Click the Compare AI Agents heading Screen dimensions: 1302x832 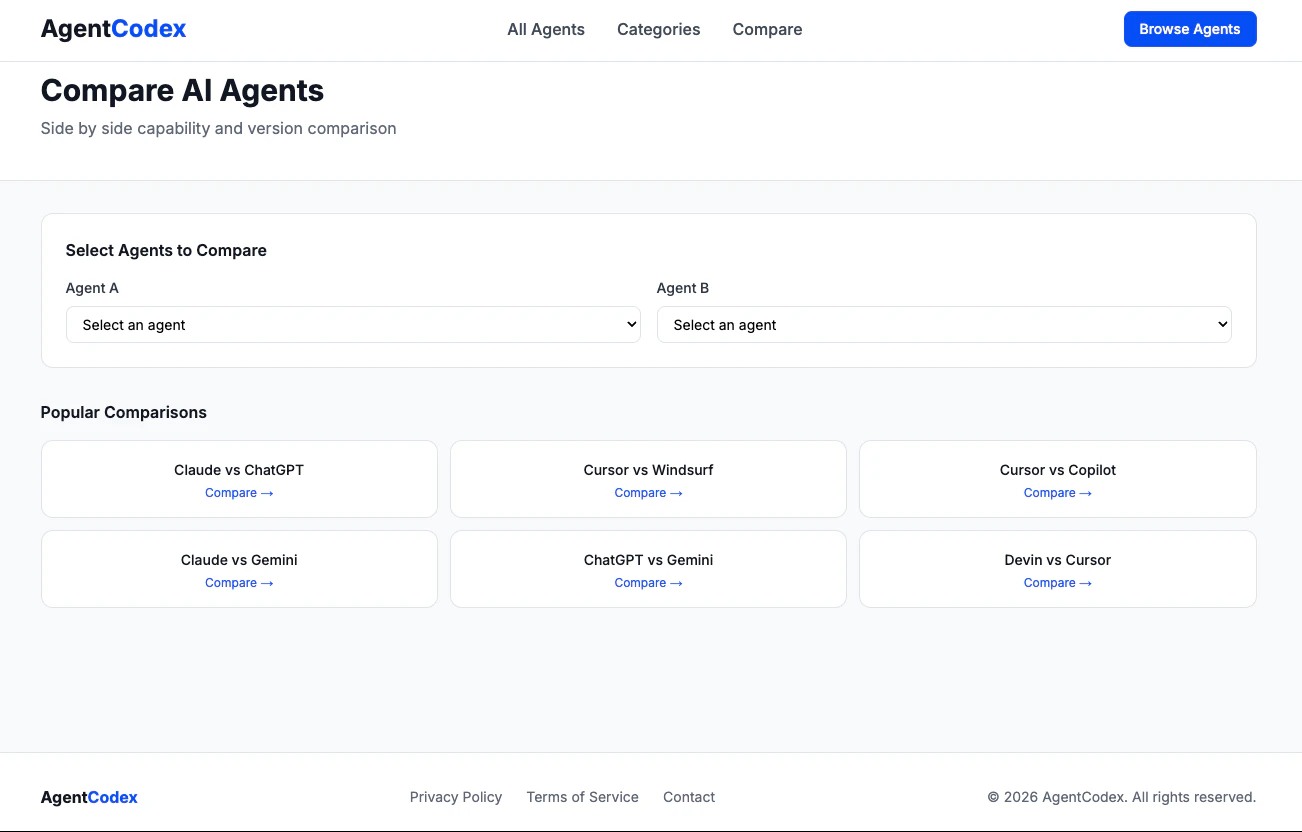(182, 91)
